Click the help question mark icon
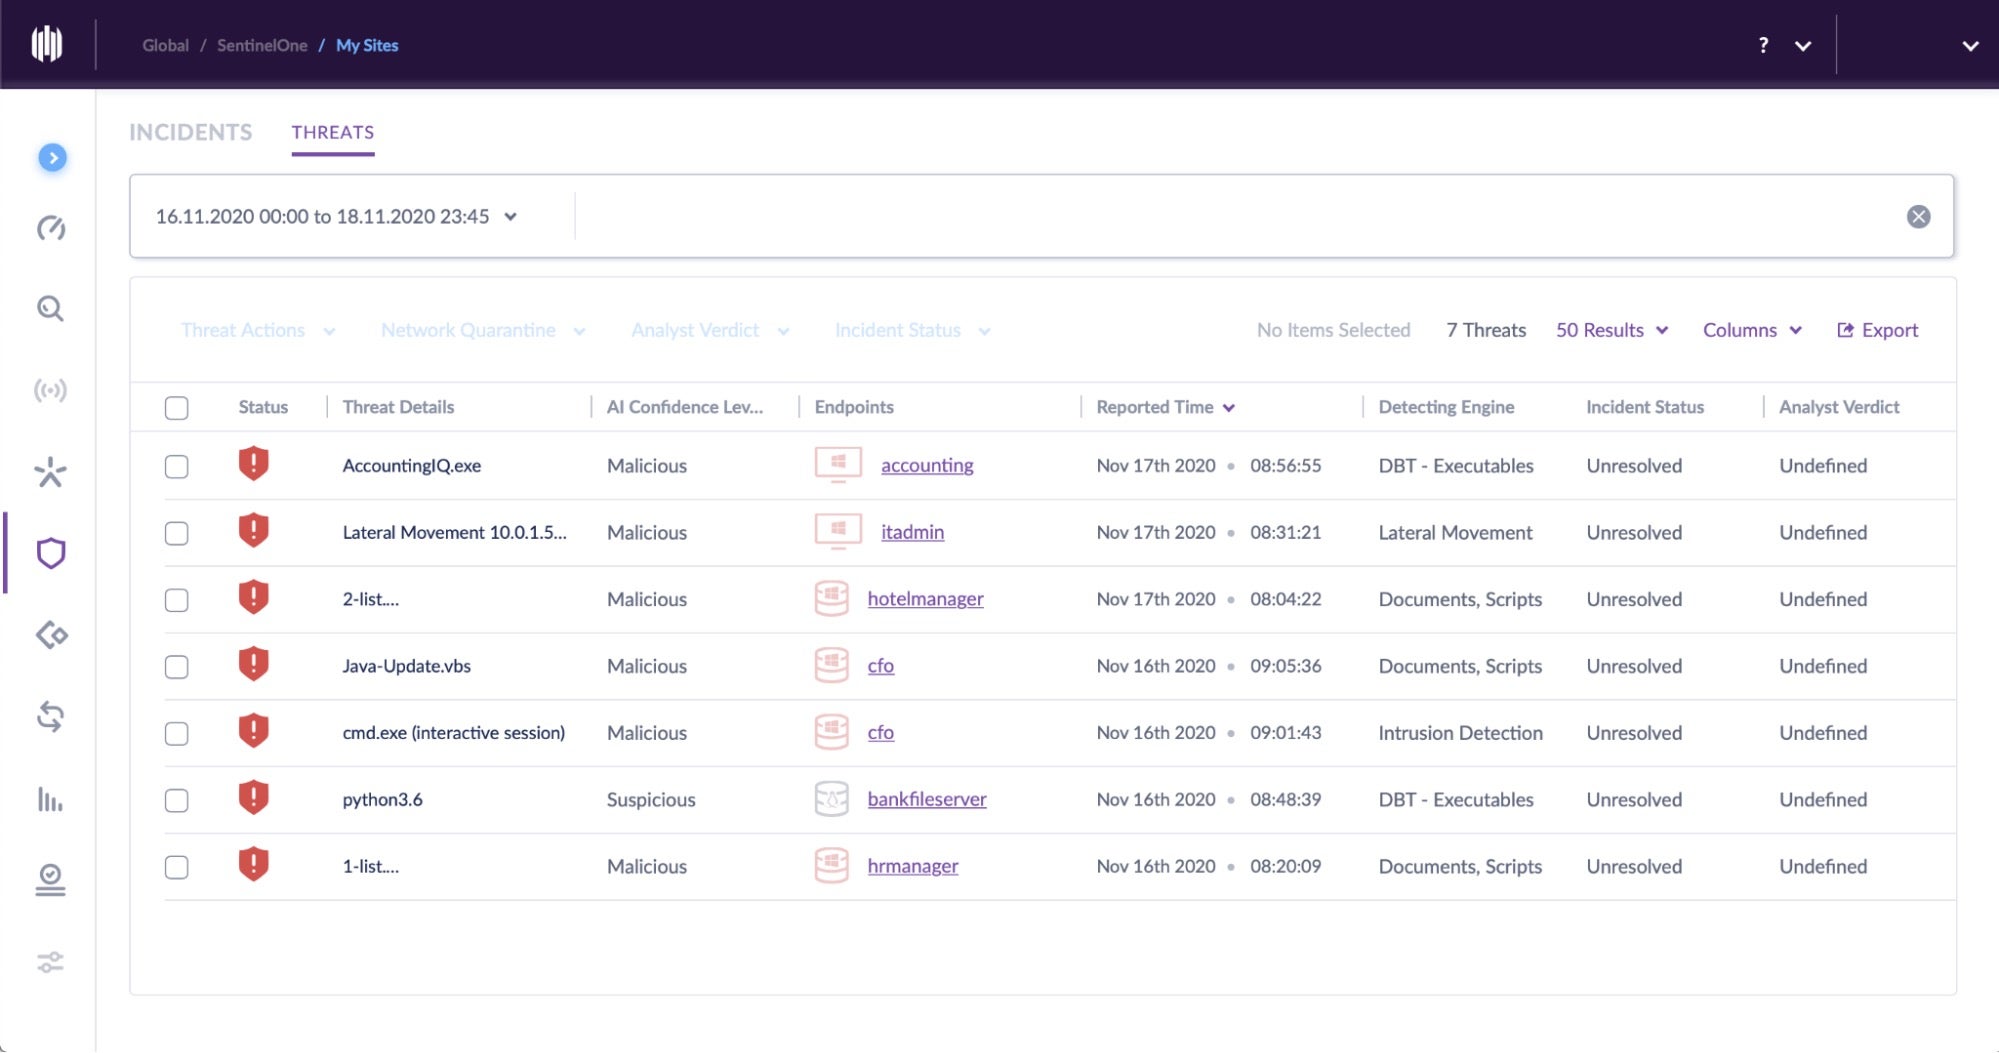1999x1053 pixels. (1763, 45)
